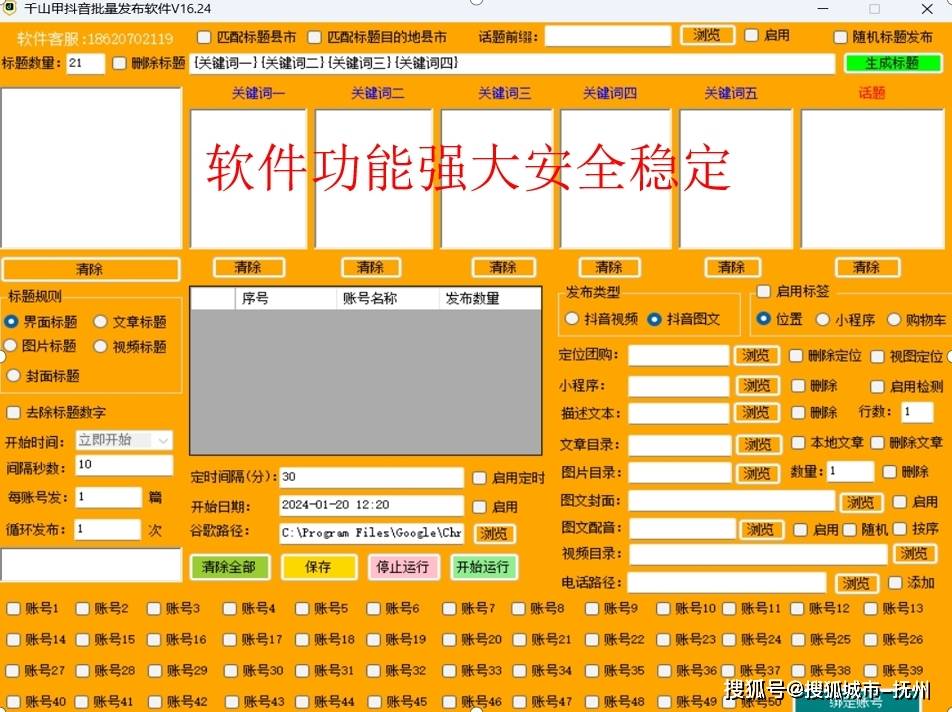Select the 图片标题 radio button

(10, 346)
